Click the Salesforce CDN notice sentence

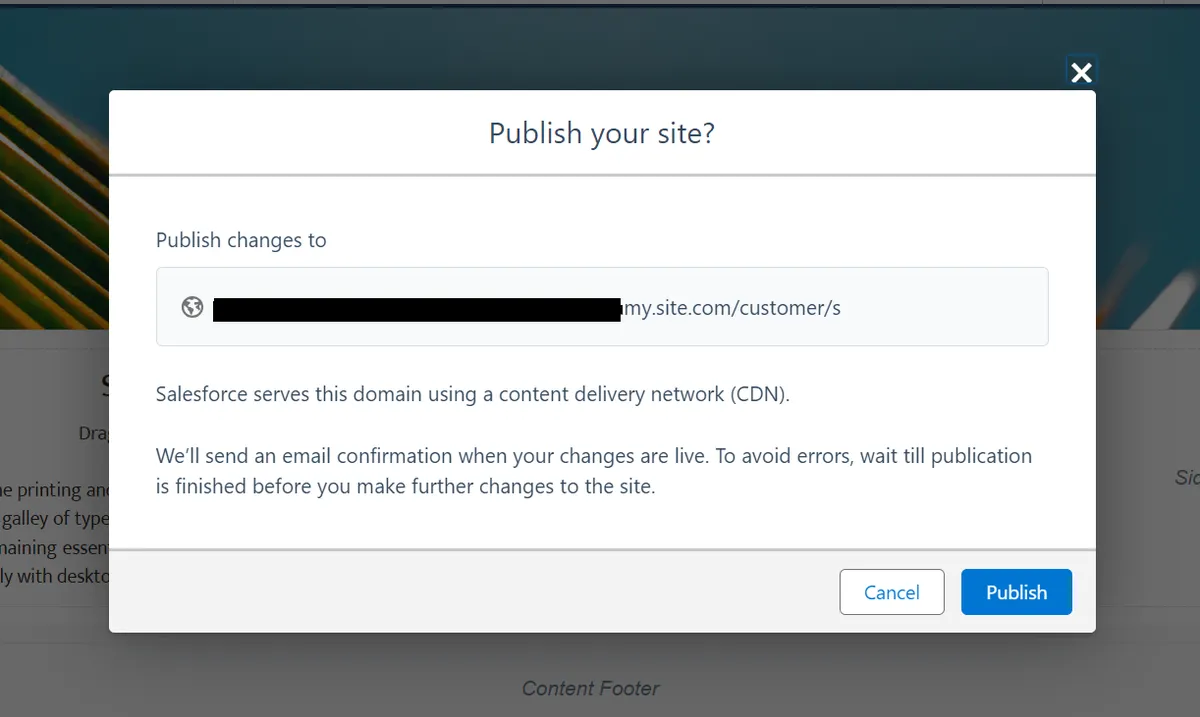pyautogui.click(x=472, y=394)
